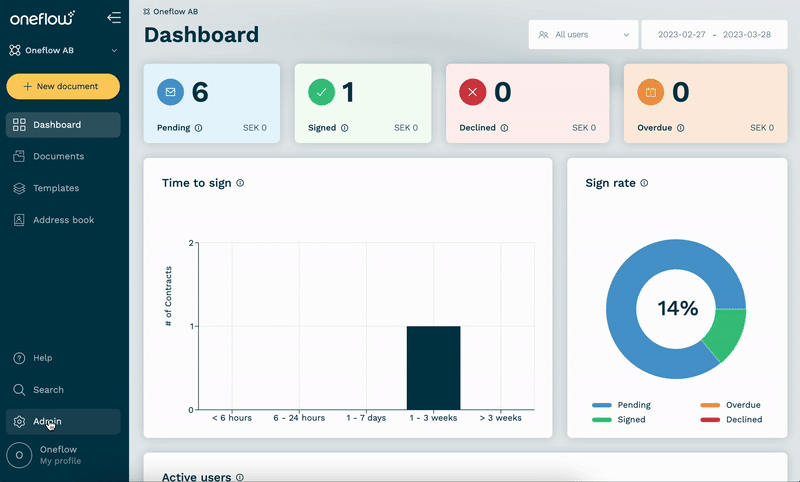Create a New document
The width and height of the screenshot is (800, 482).
pyautogui.click(x=63, y=86)
